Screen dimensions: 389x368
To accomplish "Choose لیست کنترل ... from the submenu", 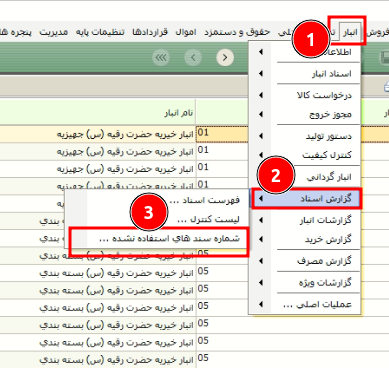I will tap(157, 219).
